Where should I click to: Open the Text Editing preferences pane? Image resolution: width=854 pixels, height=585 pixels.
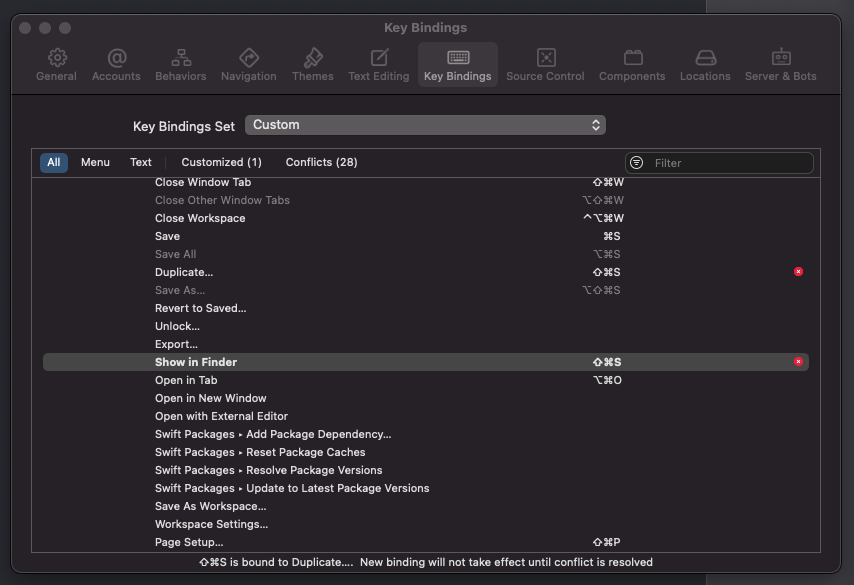click(x=379, y=65)
